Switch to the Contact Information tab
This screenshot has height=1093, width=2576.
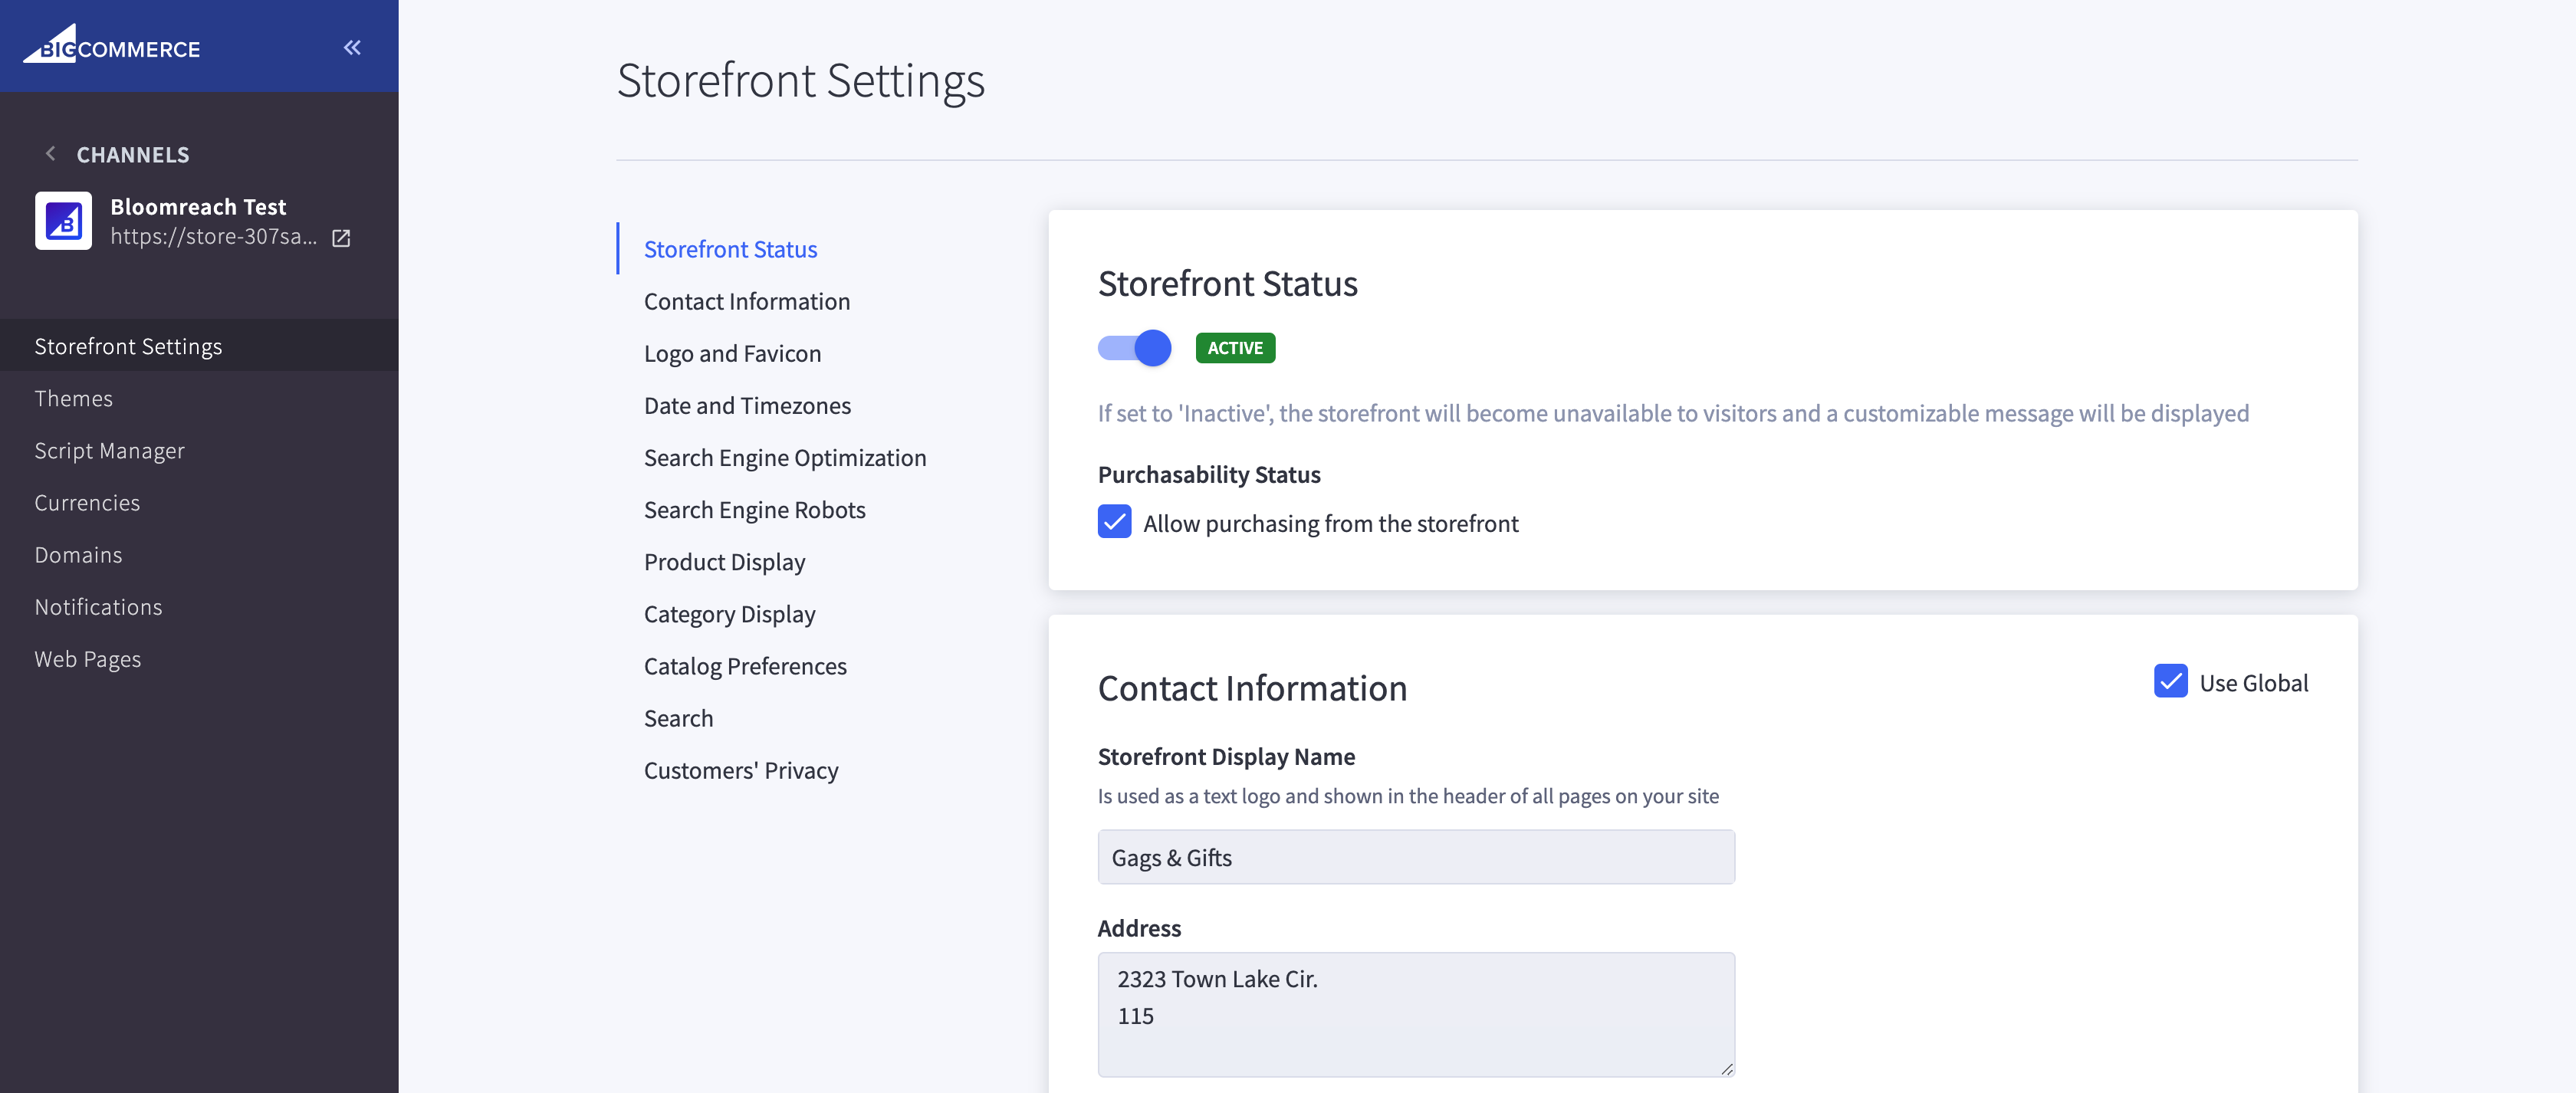click(x=746, y=300)
